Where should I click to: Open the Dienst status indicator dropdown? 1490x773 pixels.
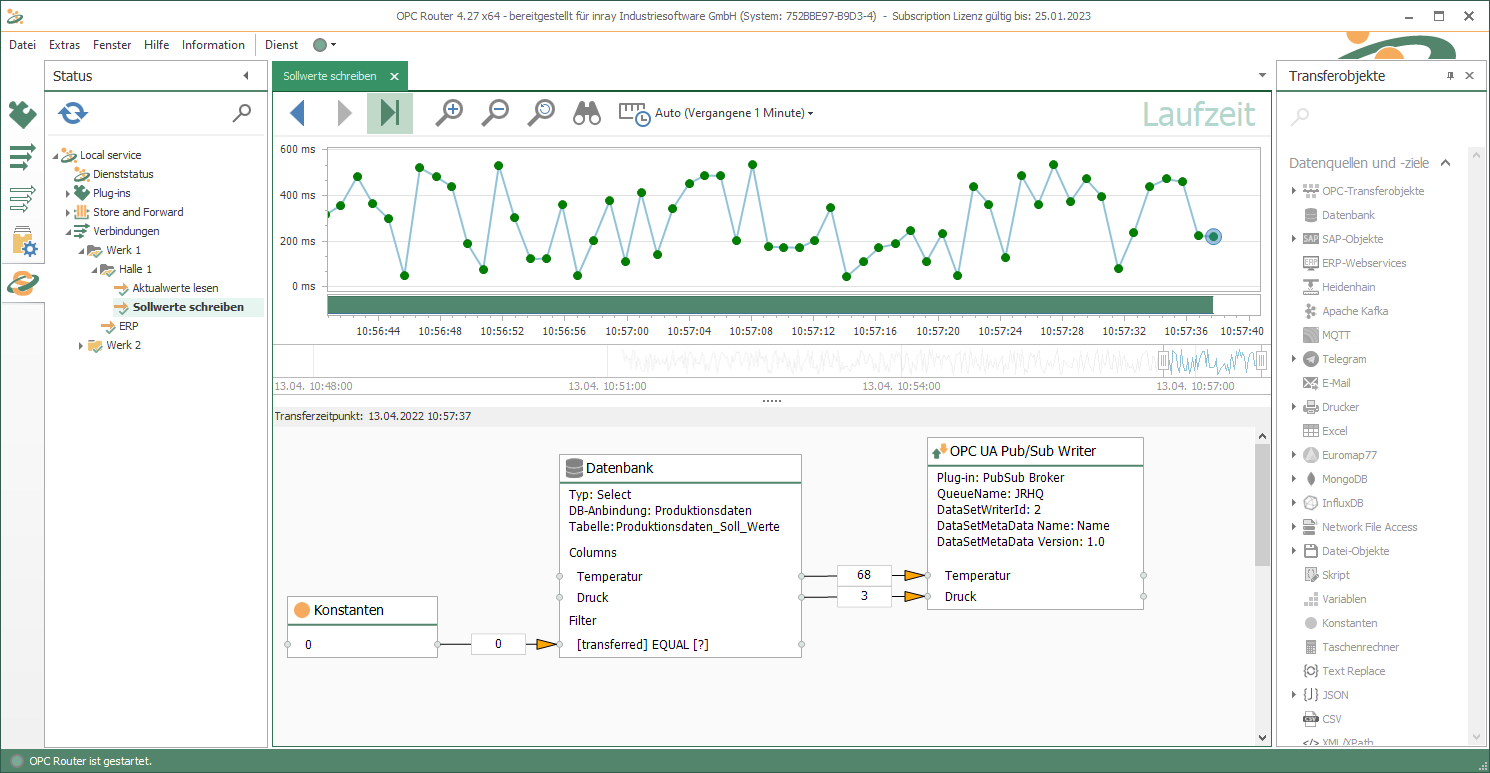(x=325, y=45)
